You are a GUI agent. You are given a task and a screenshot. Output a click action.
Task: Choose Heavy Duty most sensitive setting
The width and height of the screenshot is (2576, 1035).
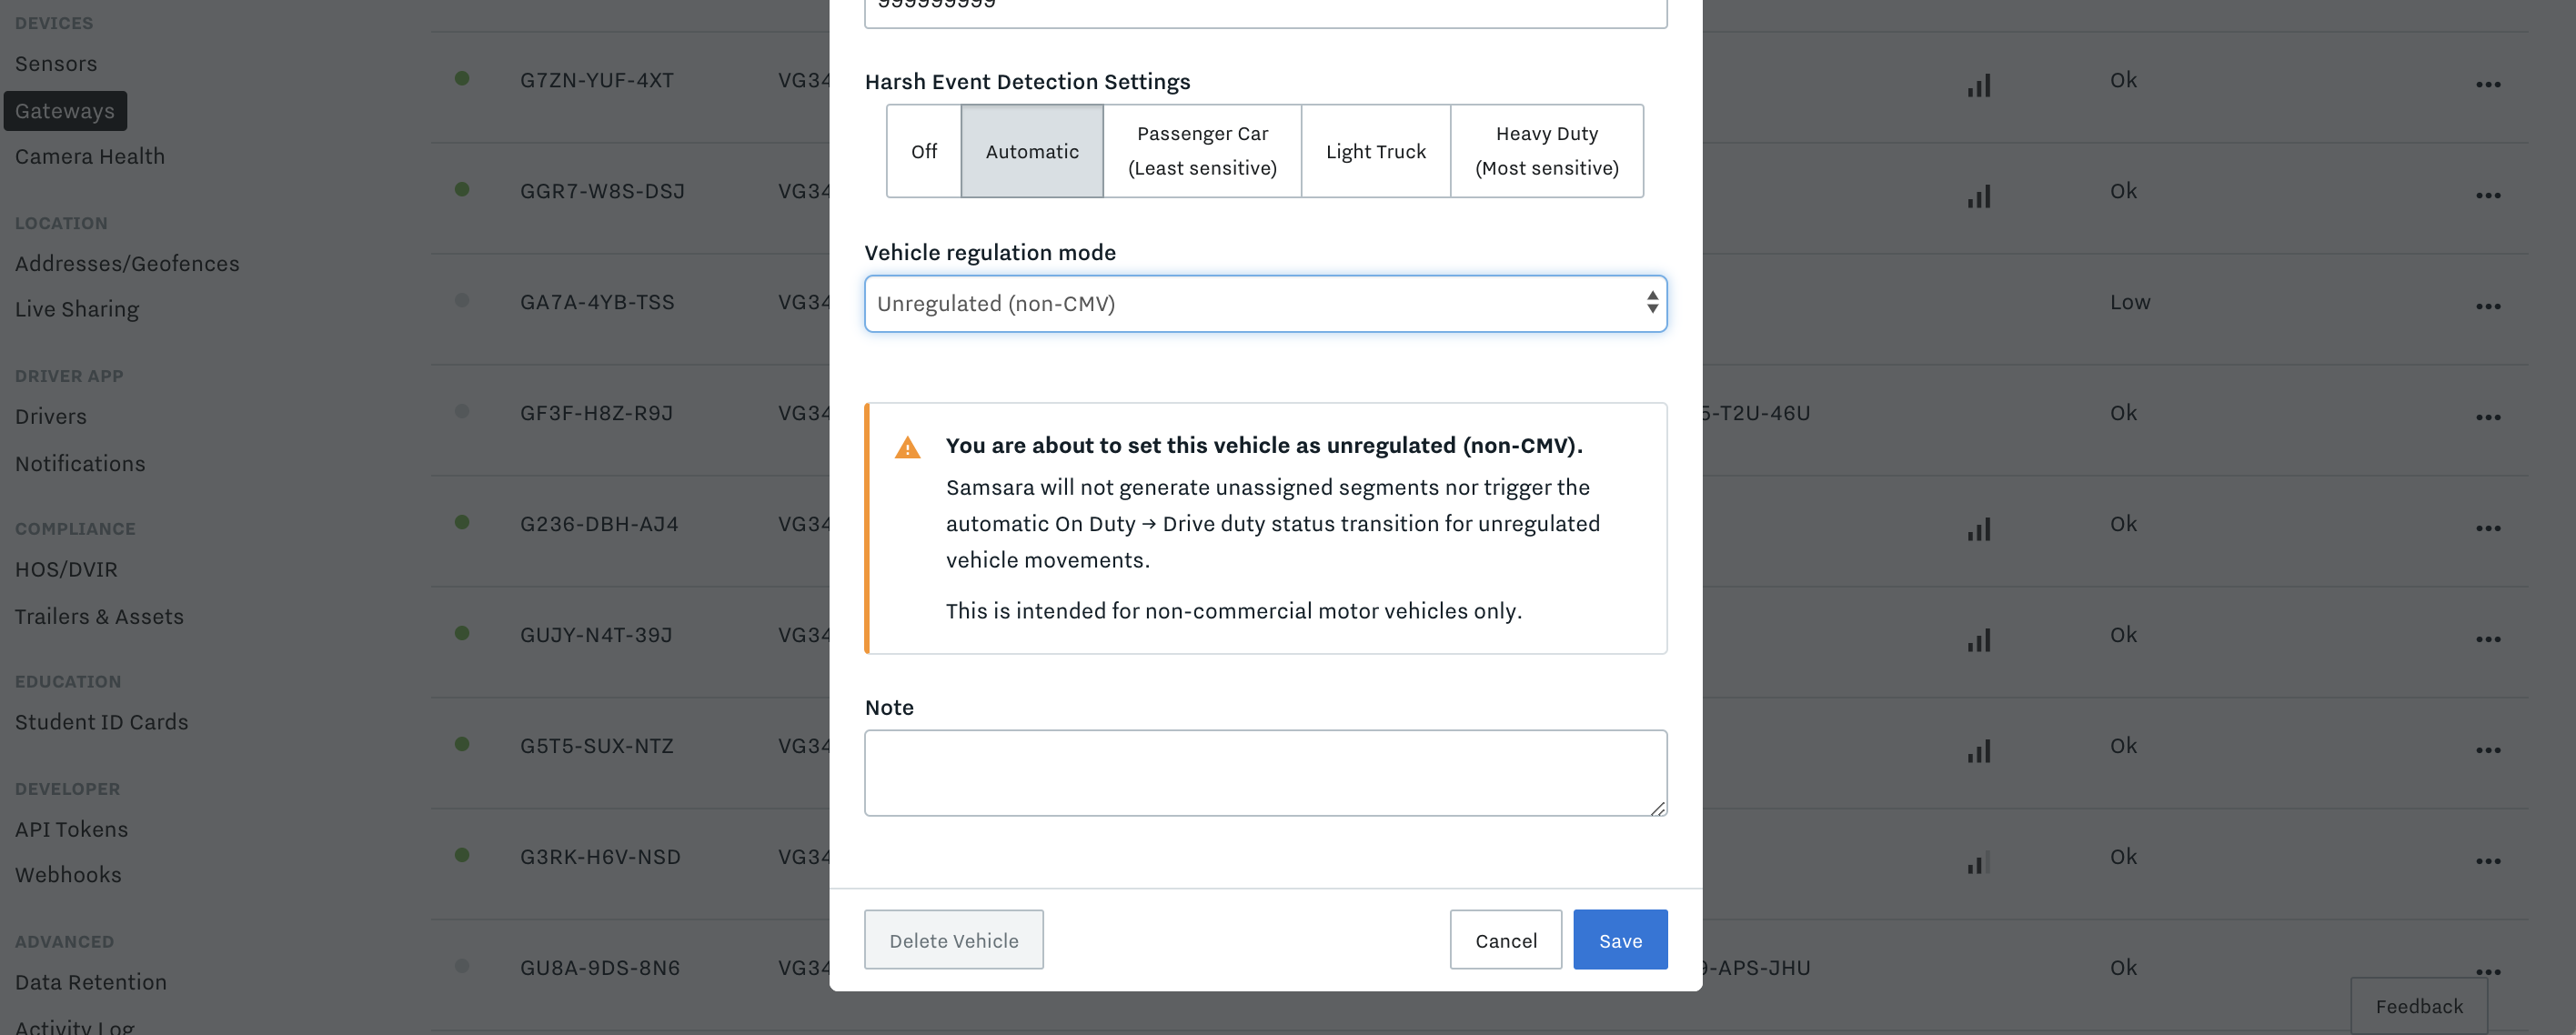click(x=1547, y=151)
